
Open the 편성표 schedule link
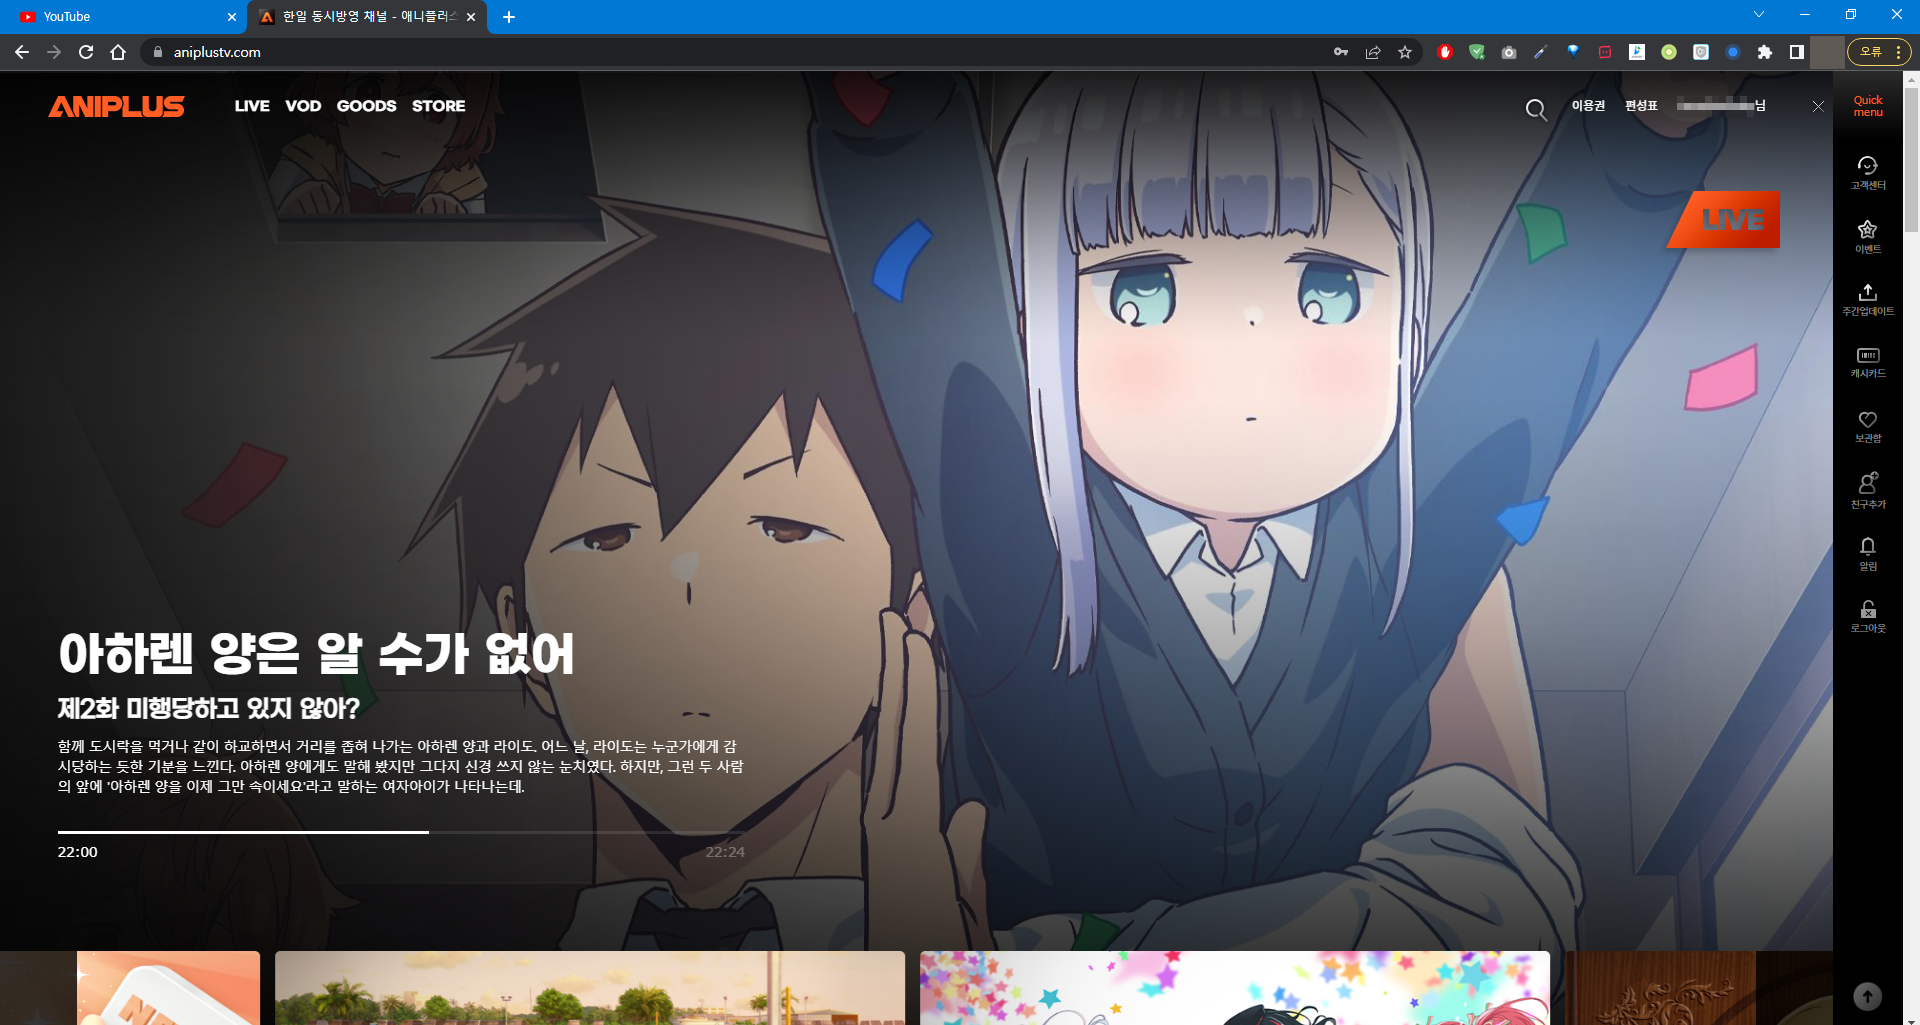coord(1641,106)
